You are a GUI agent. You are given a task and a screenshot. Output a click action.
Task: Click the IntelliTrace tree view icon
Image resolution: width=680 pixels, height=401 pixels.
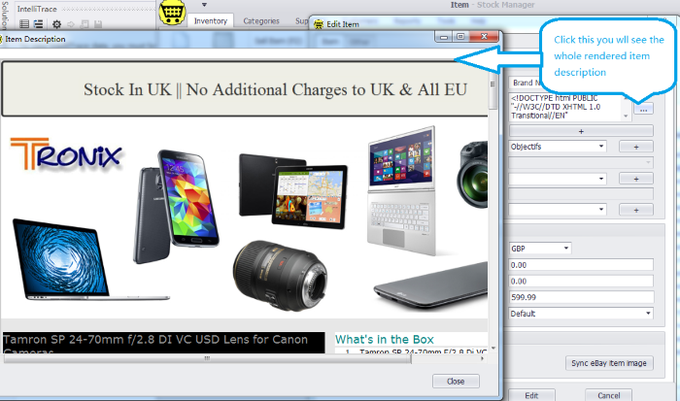pos(39,24)
